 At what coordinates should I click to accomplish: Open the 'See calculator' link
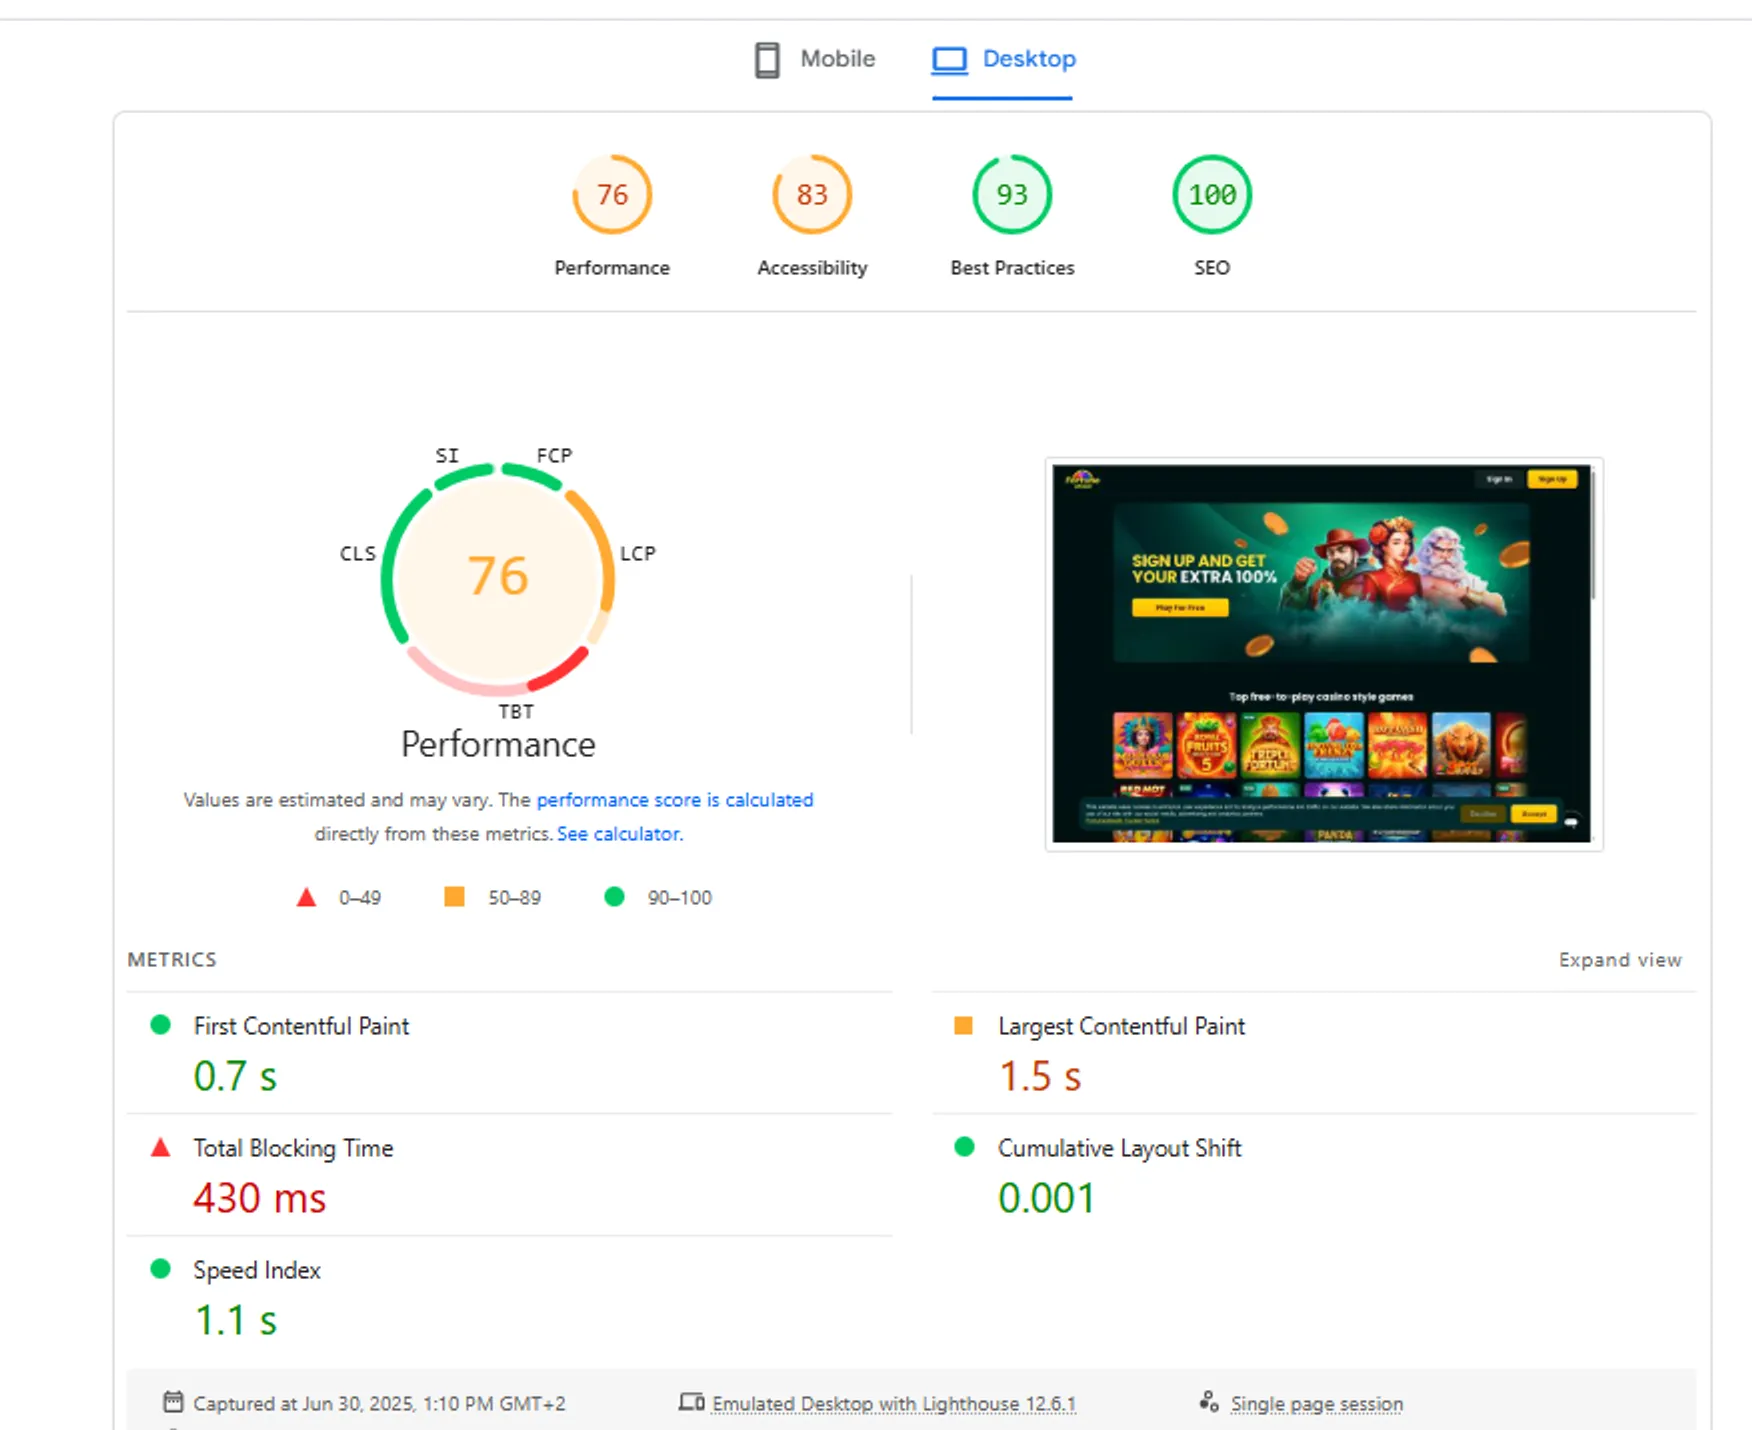tap(619, 834)
